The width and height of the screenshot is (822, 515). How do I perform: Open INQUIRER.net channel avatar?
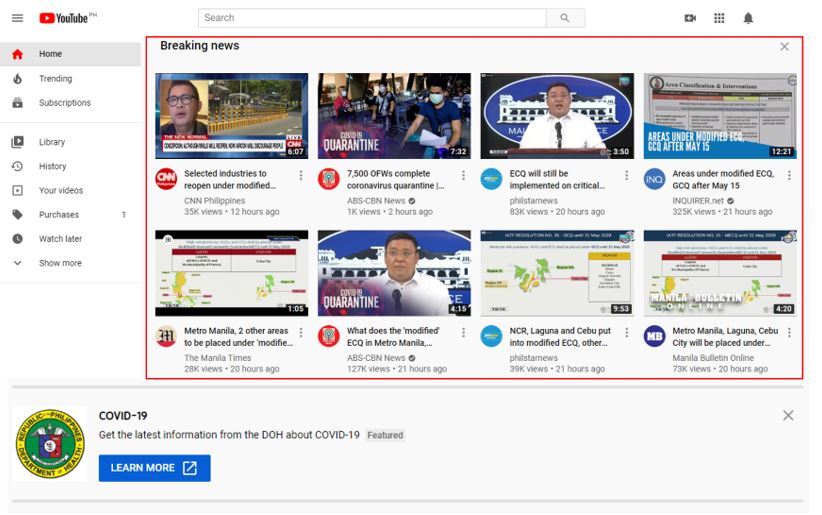click(x=654, y=179)
